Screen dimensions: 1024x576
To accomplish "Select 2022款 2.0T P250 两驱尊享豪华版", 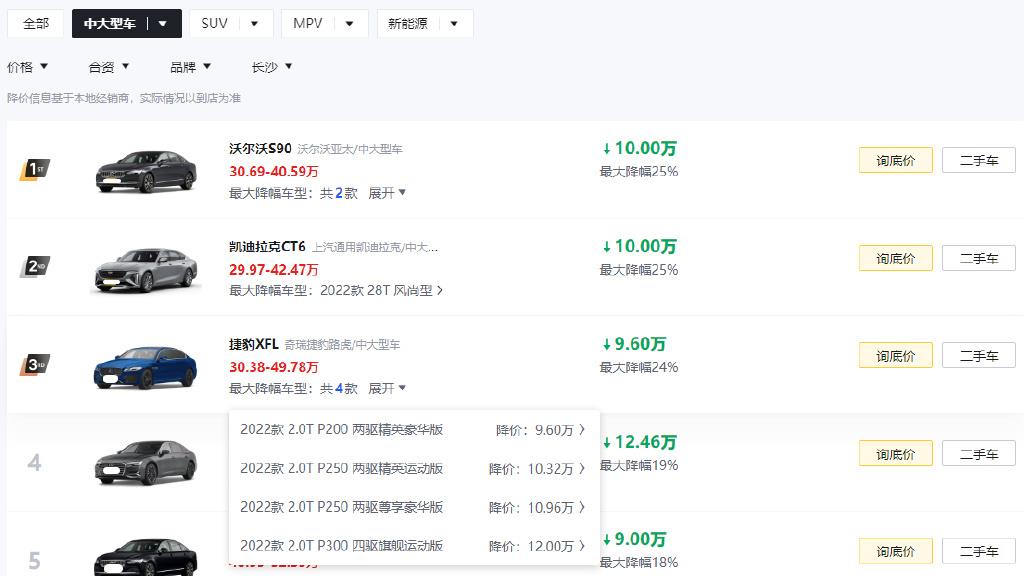I will [x=342, y=507].
